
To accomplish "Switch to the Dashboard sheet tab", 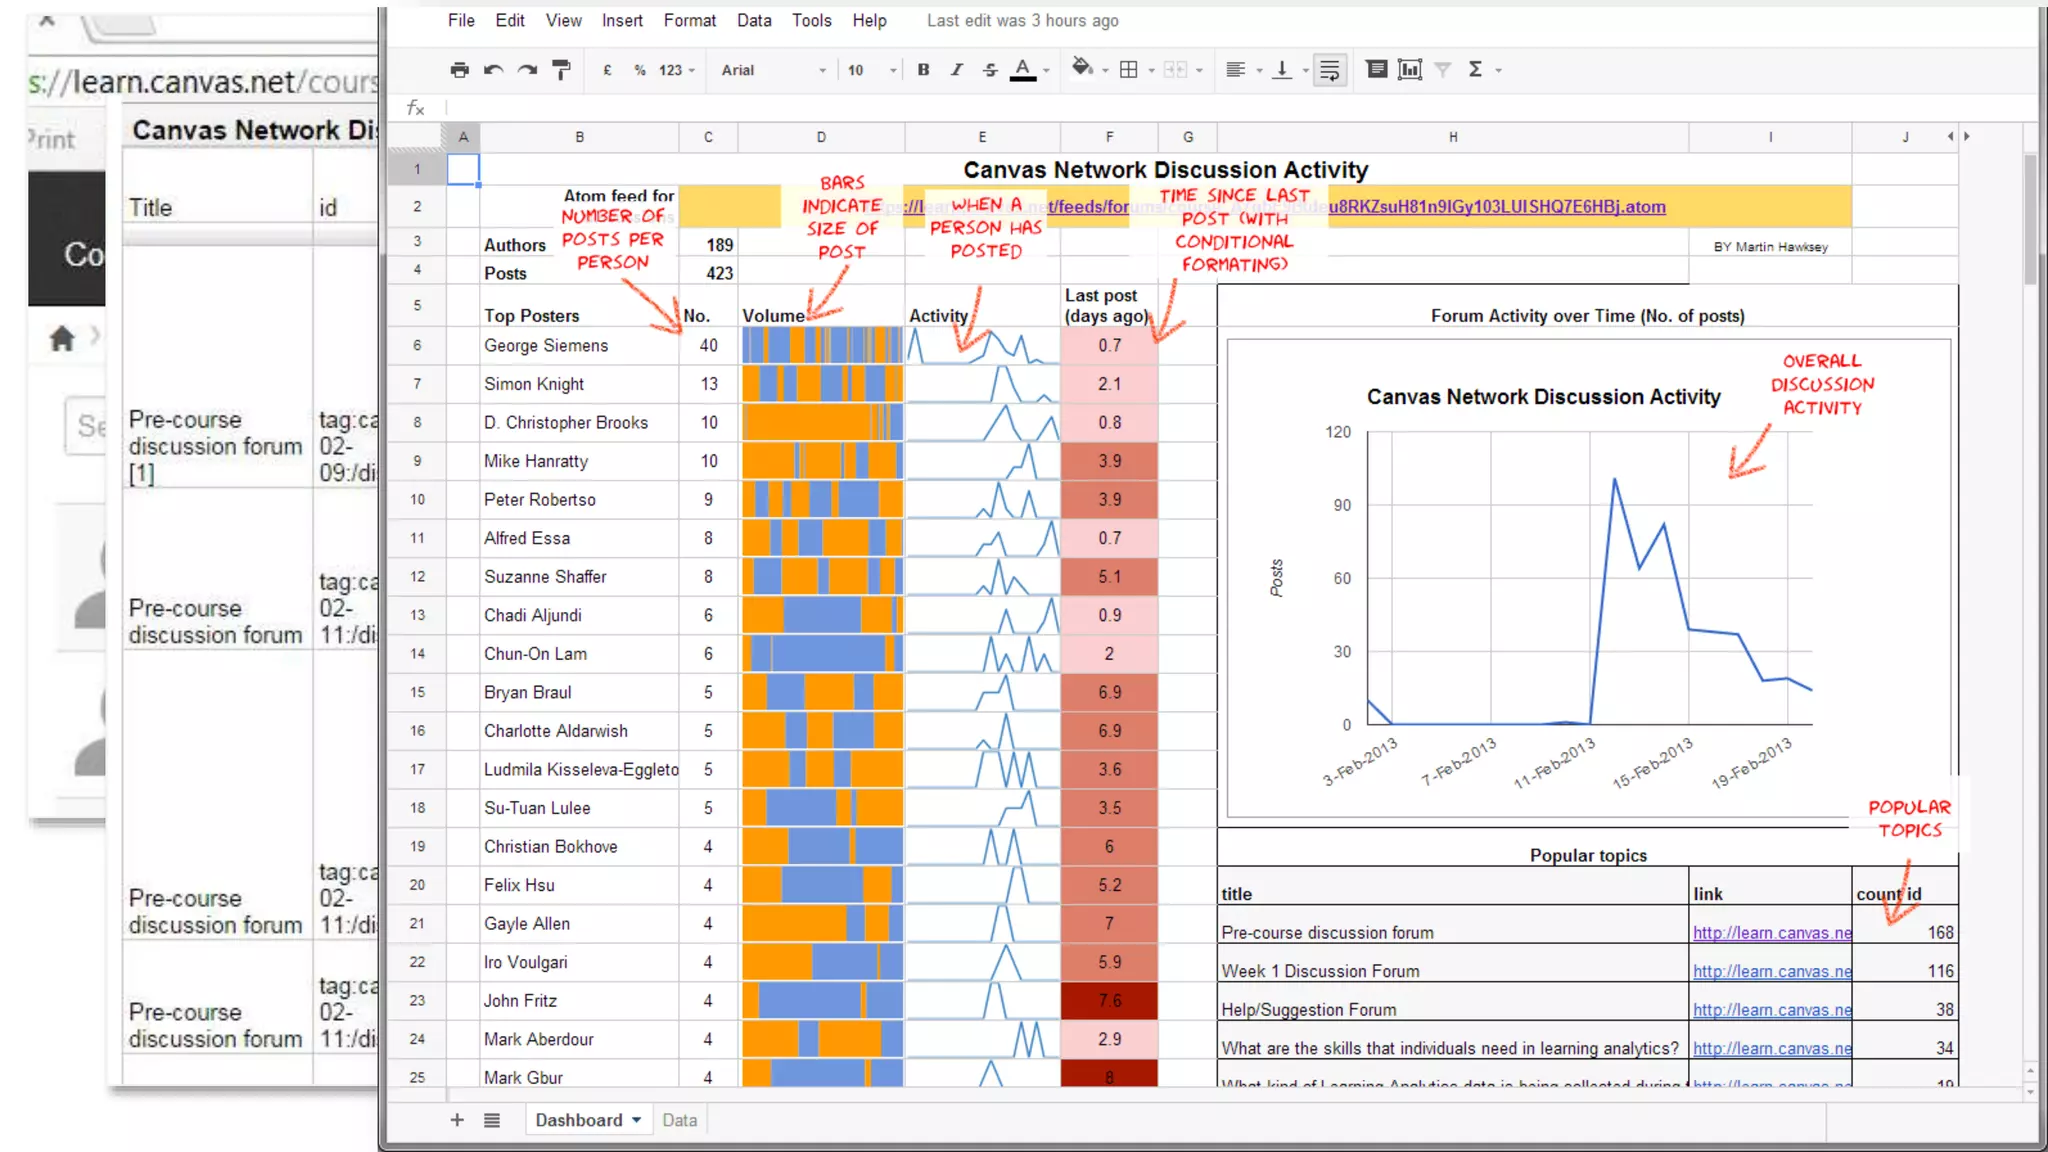I will pyautogui.click(x=579, y=1120).
